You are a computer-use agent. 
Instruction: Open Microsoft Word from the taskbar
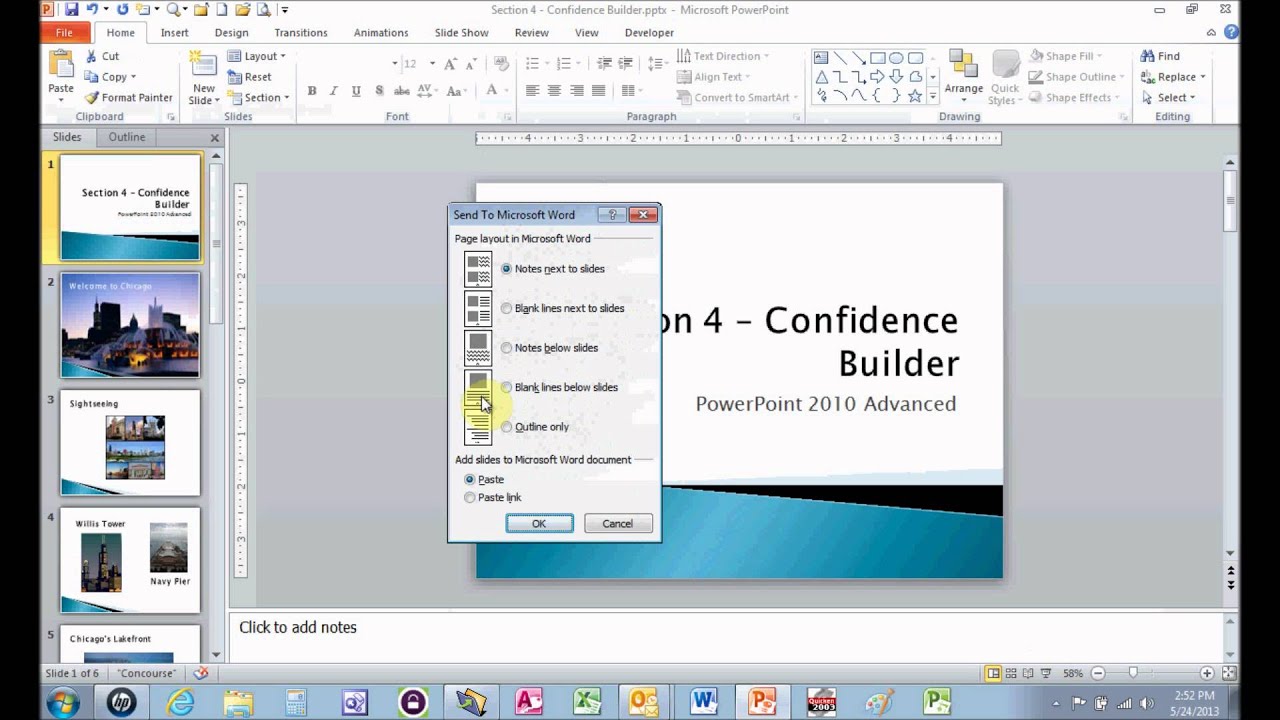pyautogui.click(x=703, y=702)
